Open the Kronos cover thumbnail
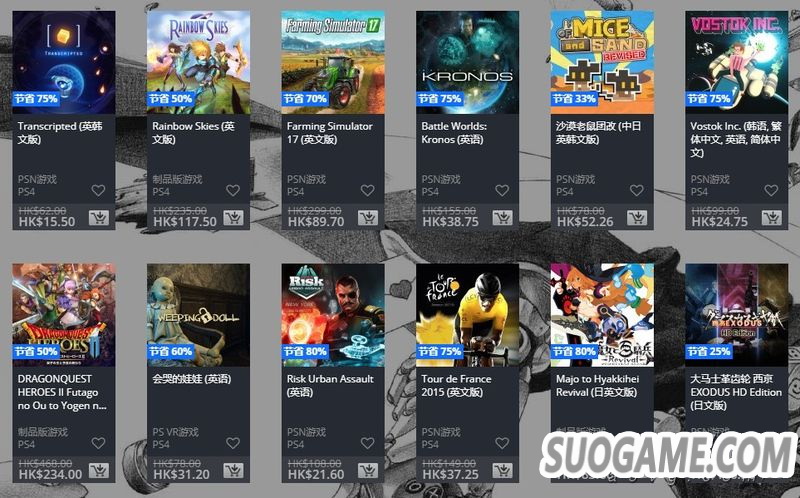 point(467,62)
